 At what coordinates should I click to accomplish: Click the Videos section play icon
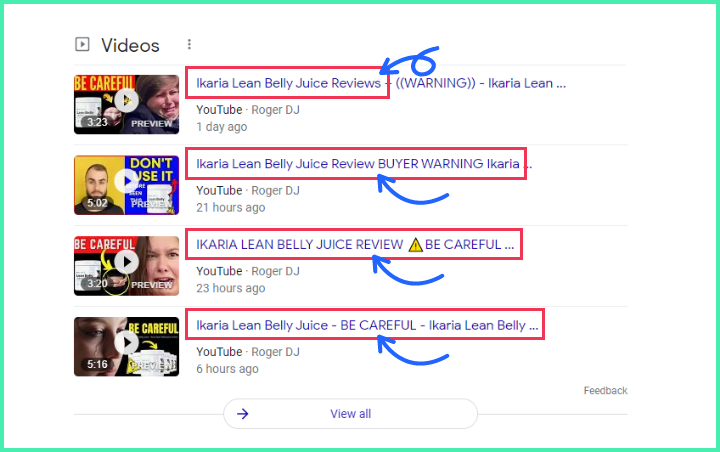(x=82, y=45)
